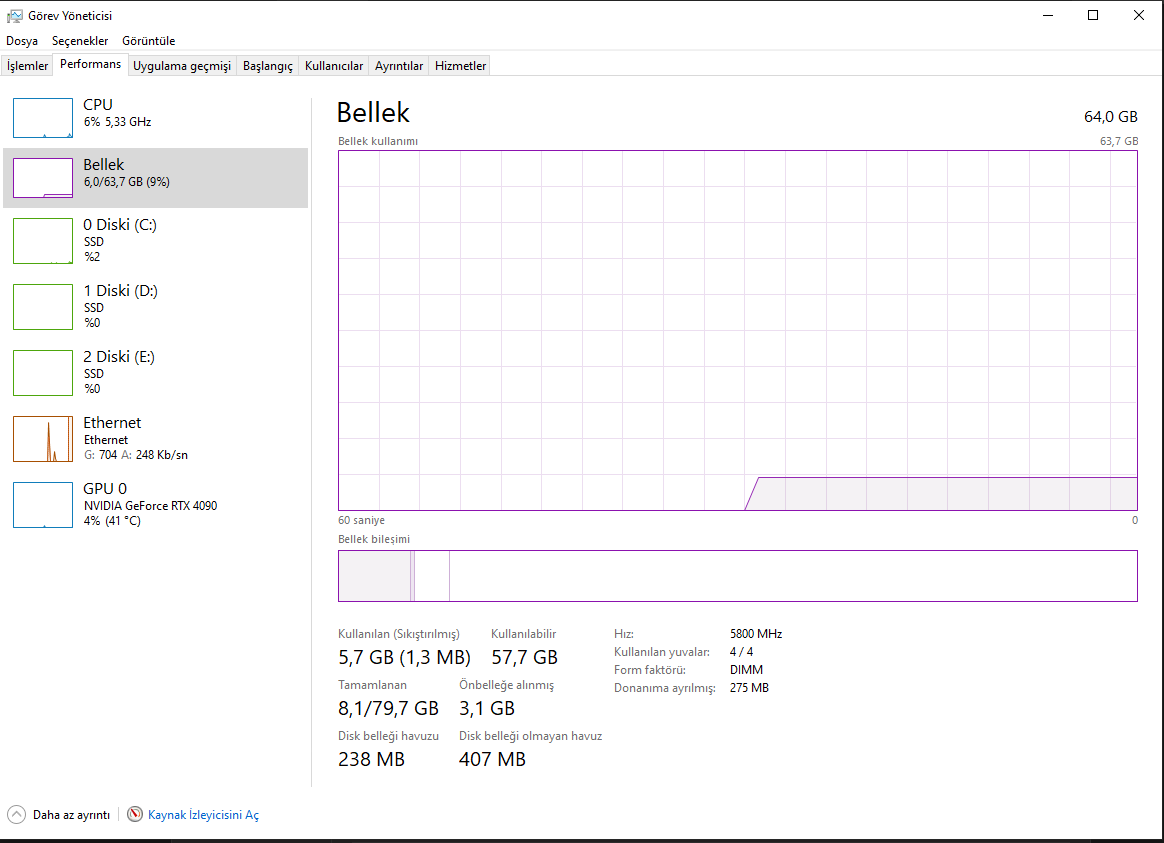The image size is (1164, 843).
Task: View GPU 0 NVIDIA RTX 4090 graph
Action: [x=43, y=505]
